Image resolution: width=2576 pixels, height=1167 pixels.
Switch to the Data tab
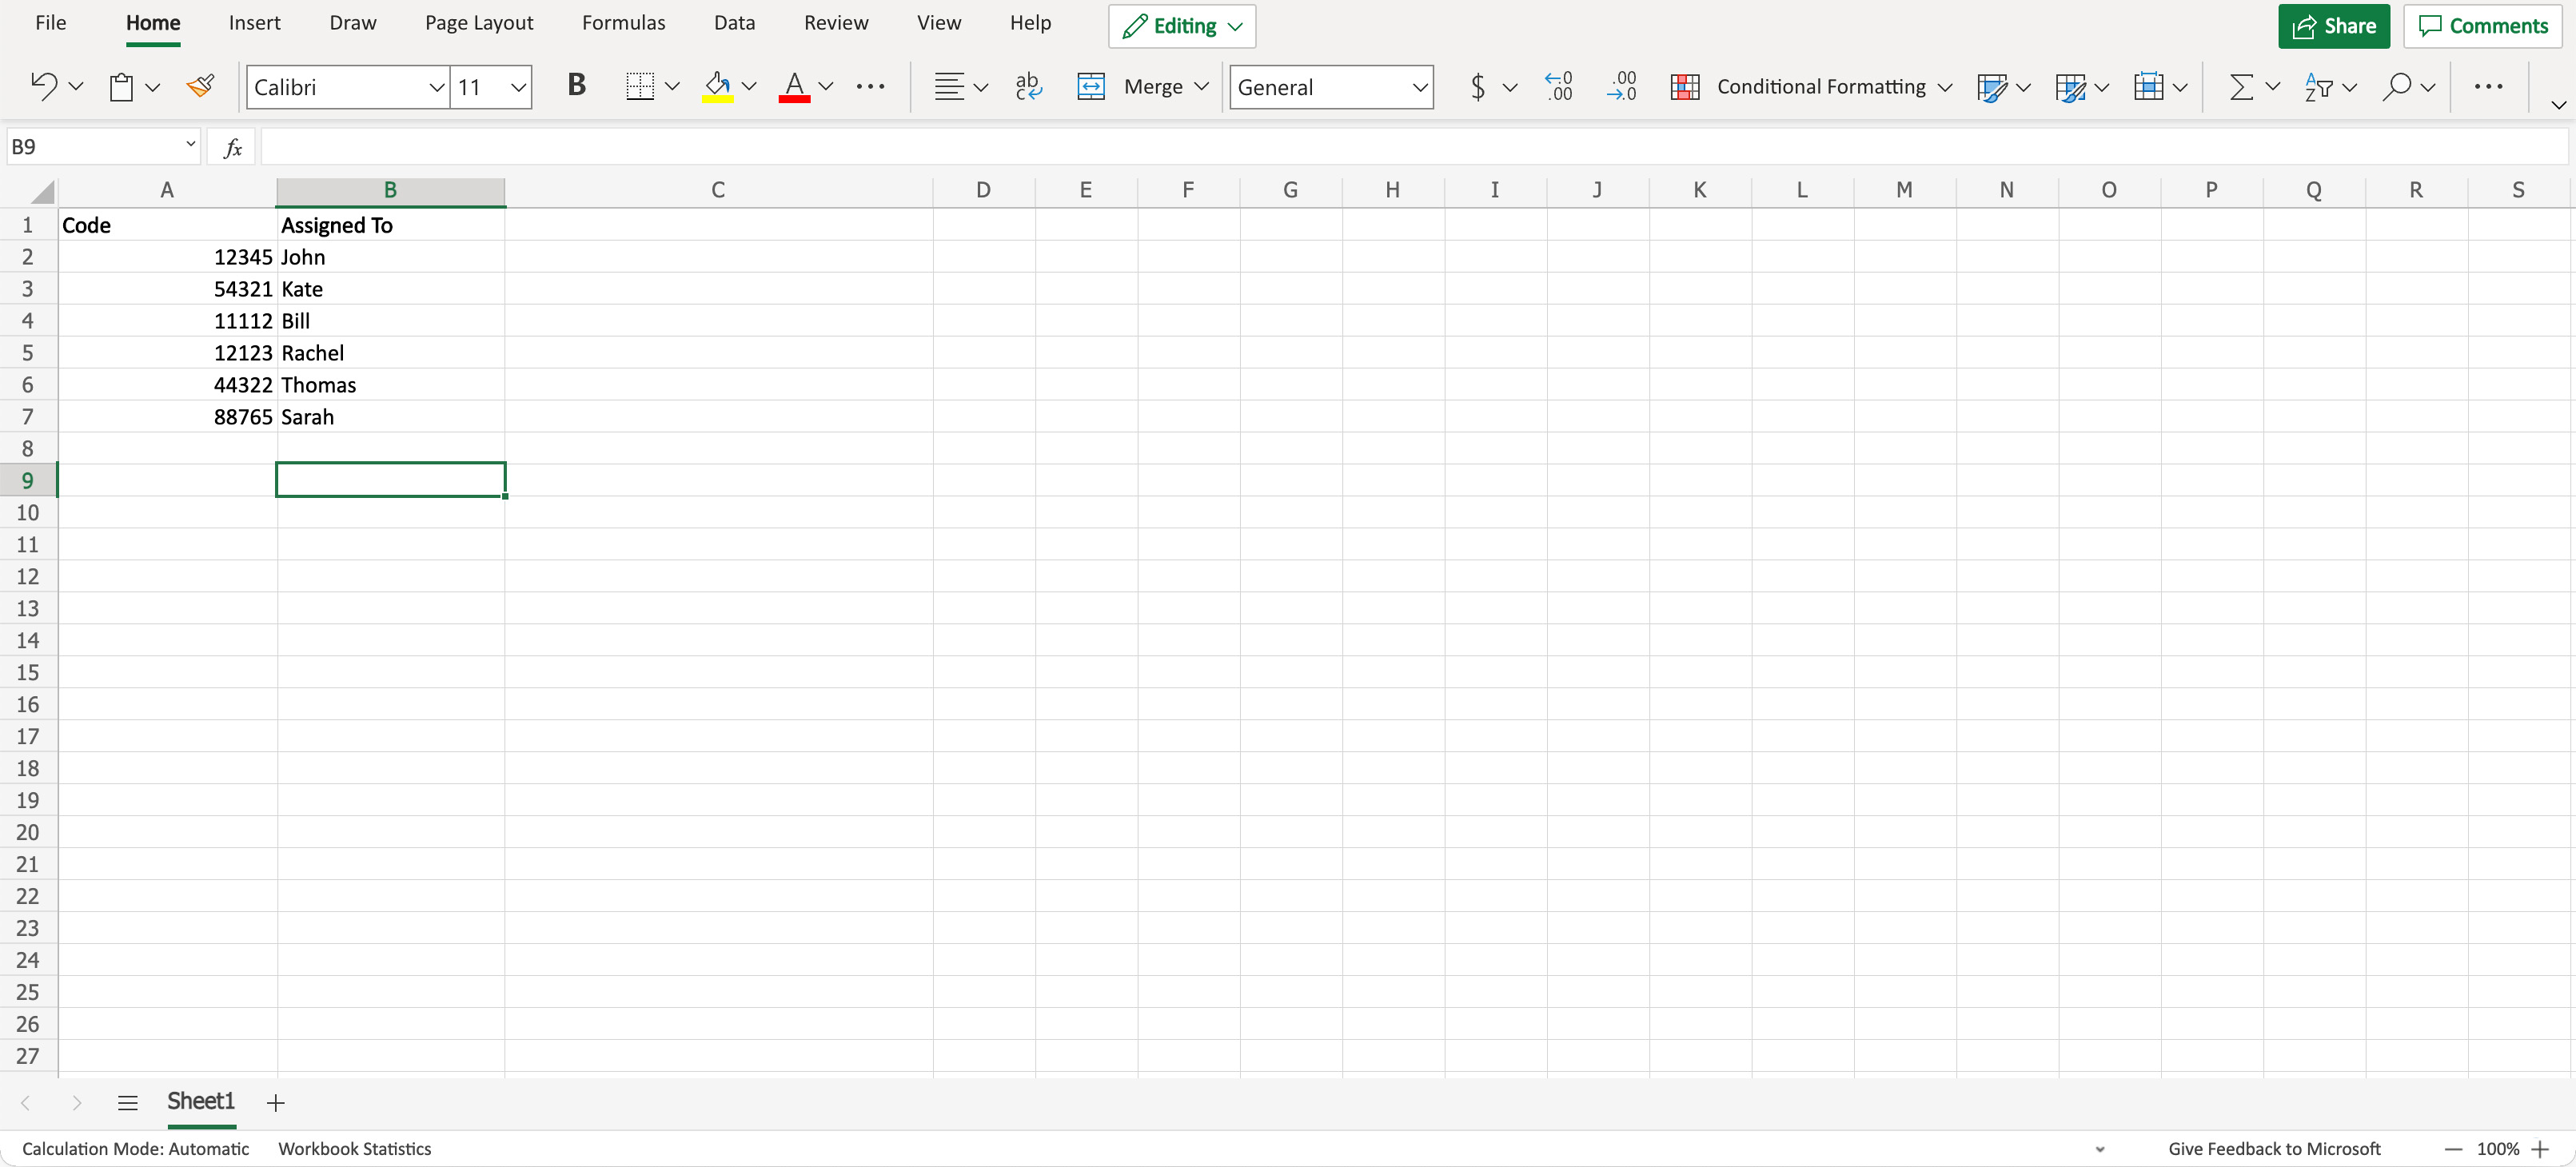pyautogui.click(x=734, y=23)
